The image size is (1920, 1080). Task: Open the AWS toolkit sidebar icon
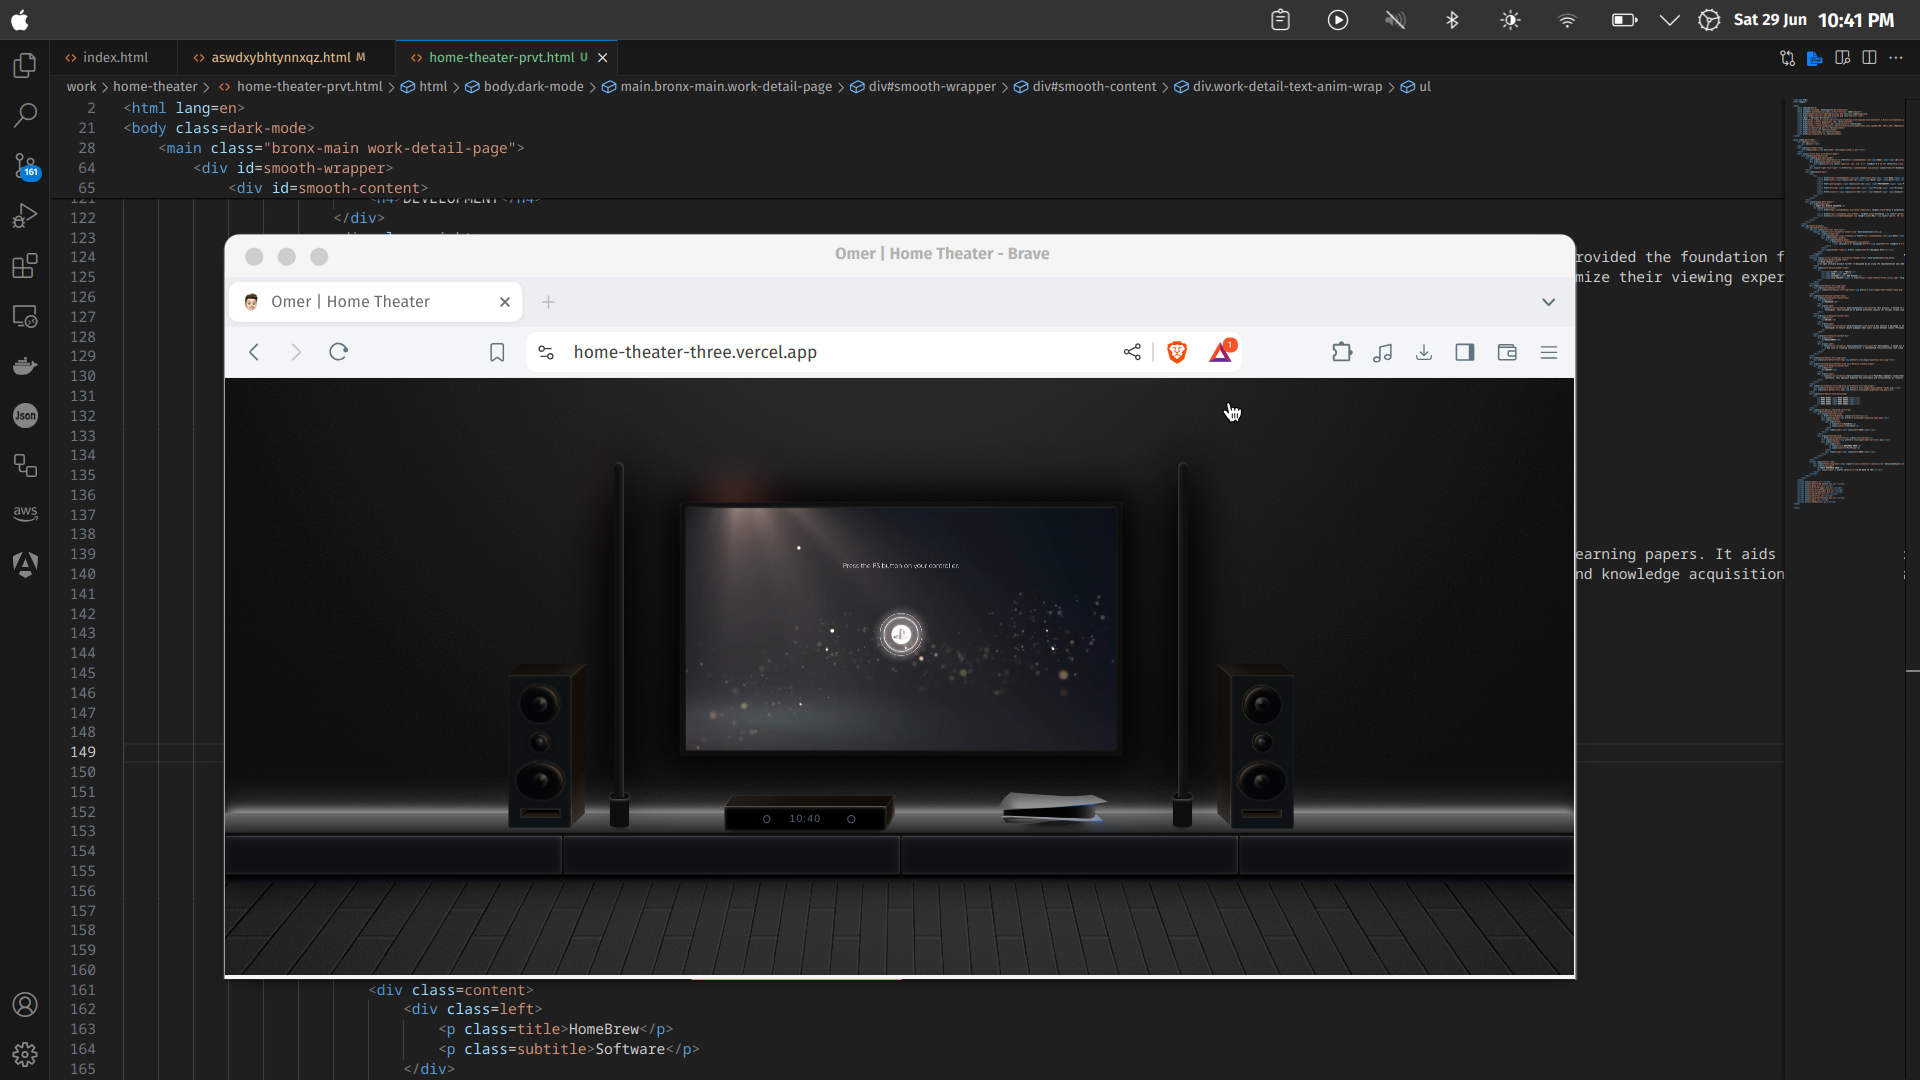click(x=25, y=513)
